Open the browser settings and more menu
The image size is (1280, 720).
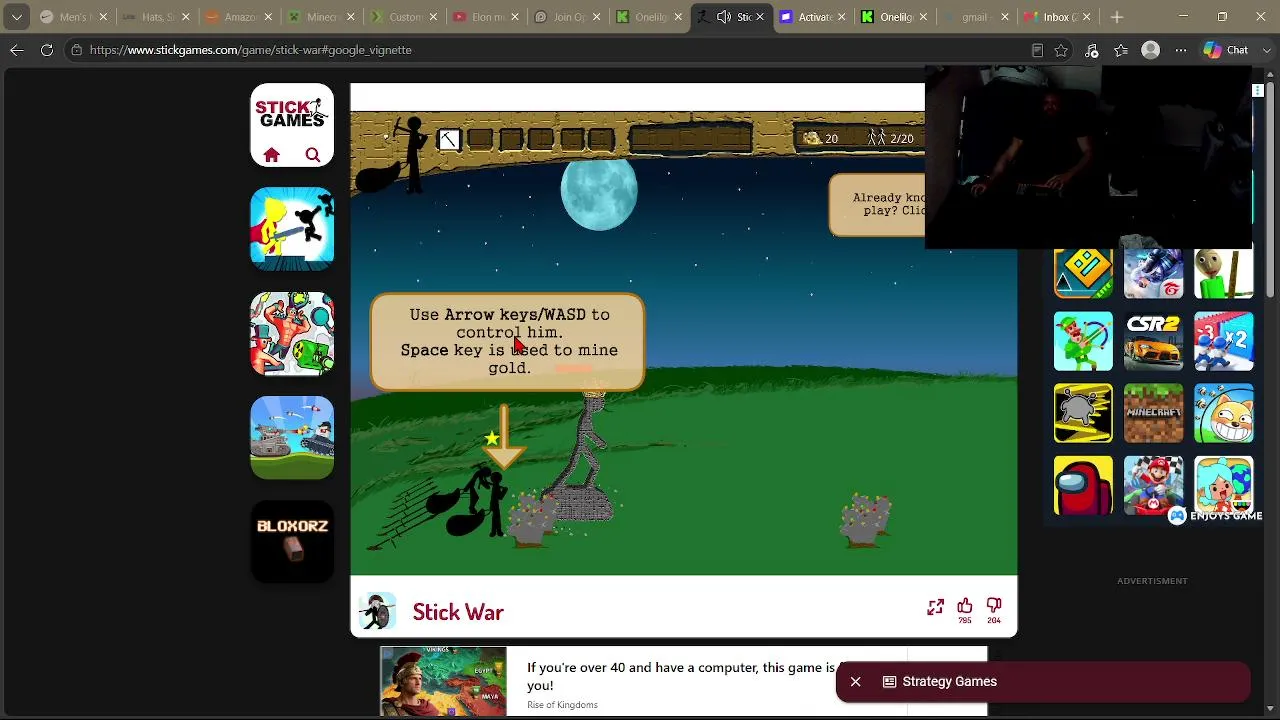coord(1181,50)
